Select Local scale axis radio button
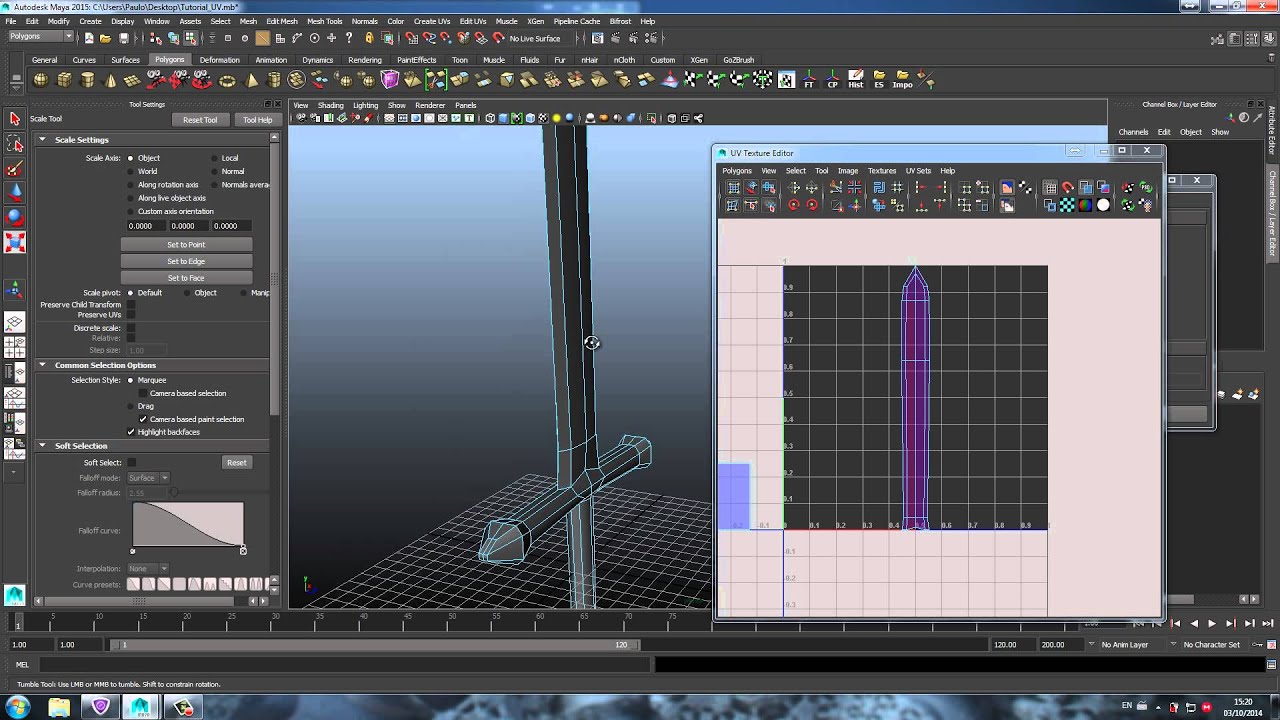This screenshot has height=720, width=1280. coord(214,158)
